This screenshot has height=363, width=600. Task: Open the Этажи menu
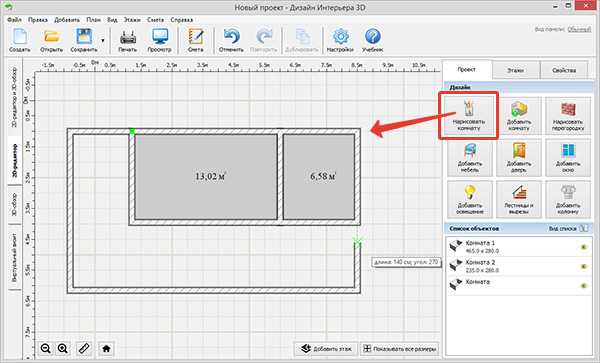132,20
